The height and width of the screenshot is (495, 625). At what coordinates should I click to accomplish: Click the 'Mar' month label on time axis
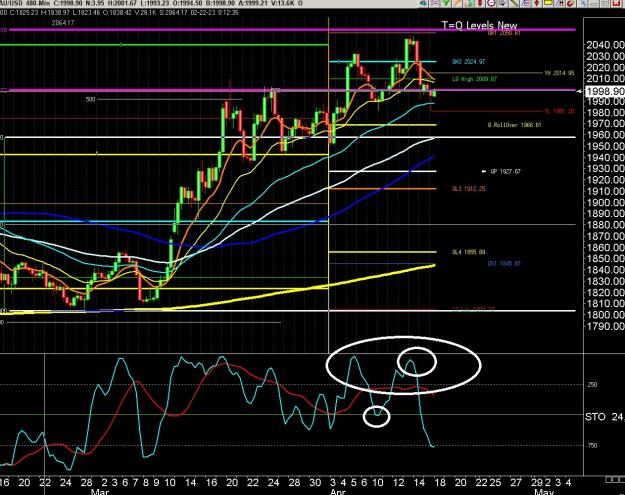point(100,492)
